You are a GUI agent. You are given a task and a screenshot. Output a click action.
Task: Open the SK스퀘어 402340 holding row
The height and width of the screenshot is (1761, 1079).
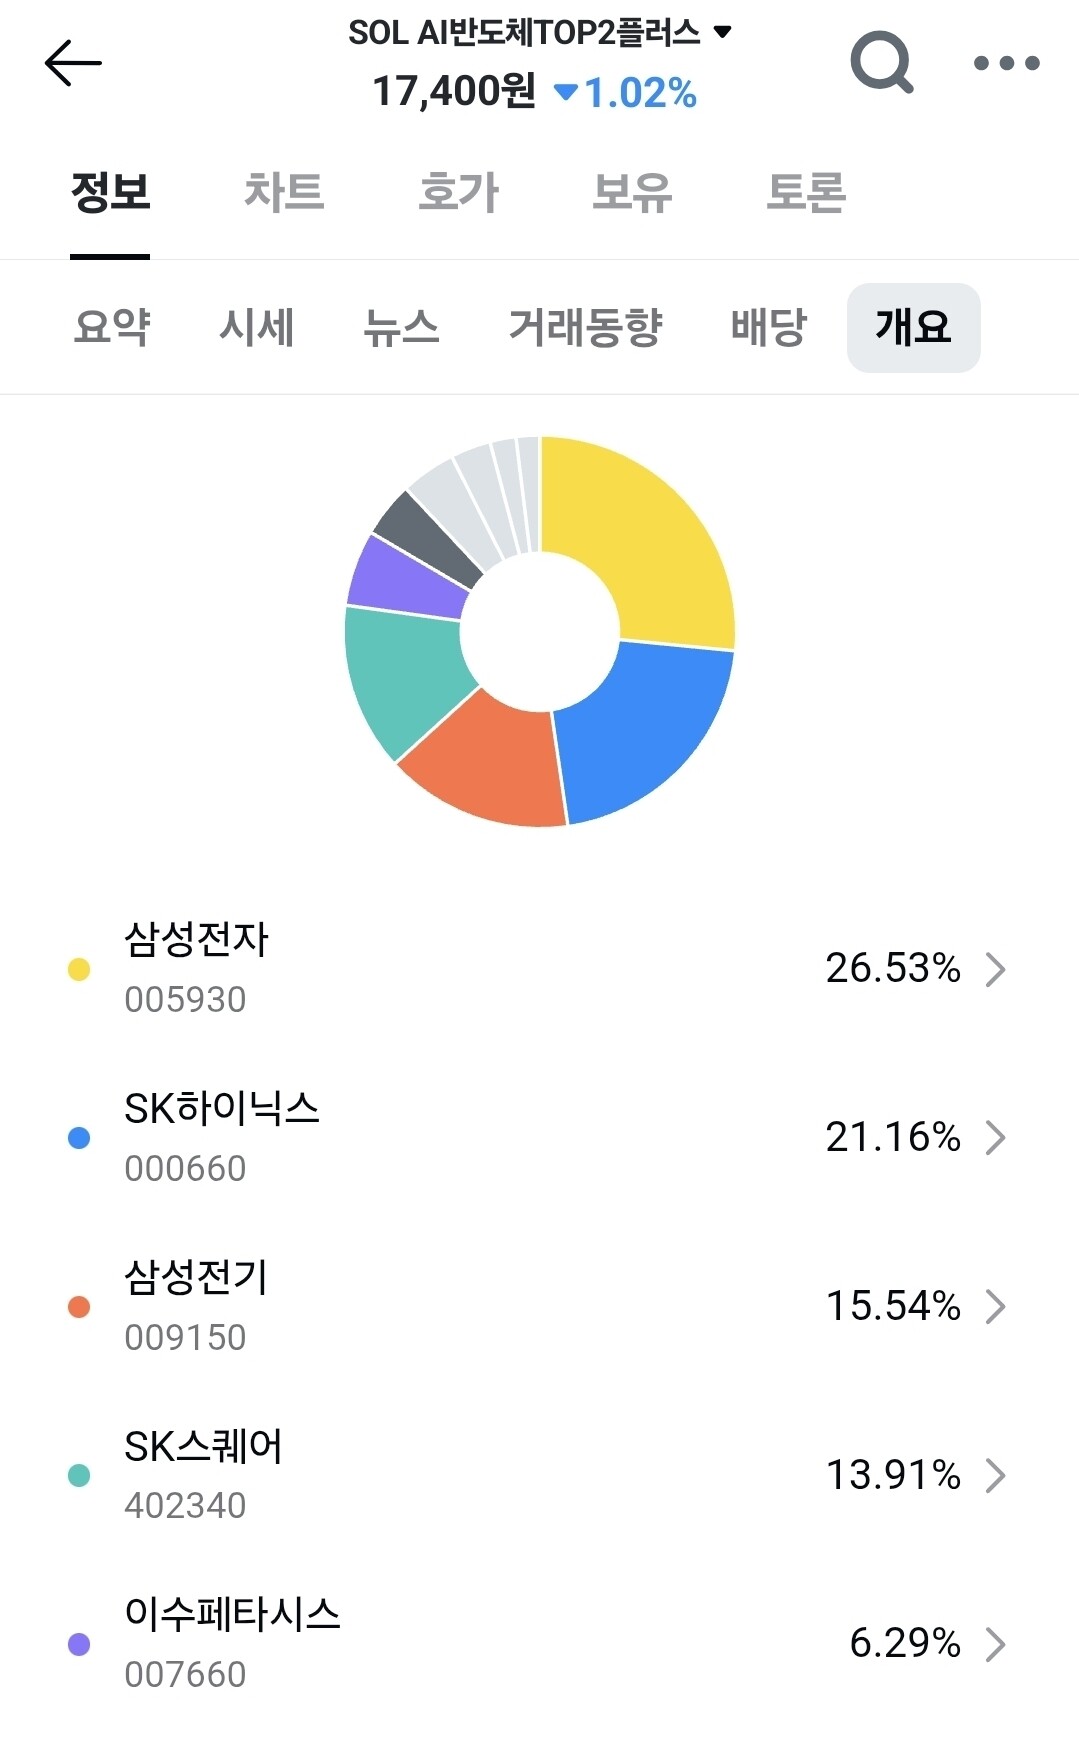coord(540,1475)
